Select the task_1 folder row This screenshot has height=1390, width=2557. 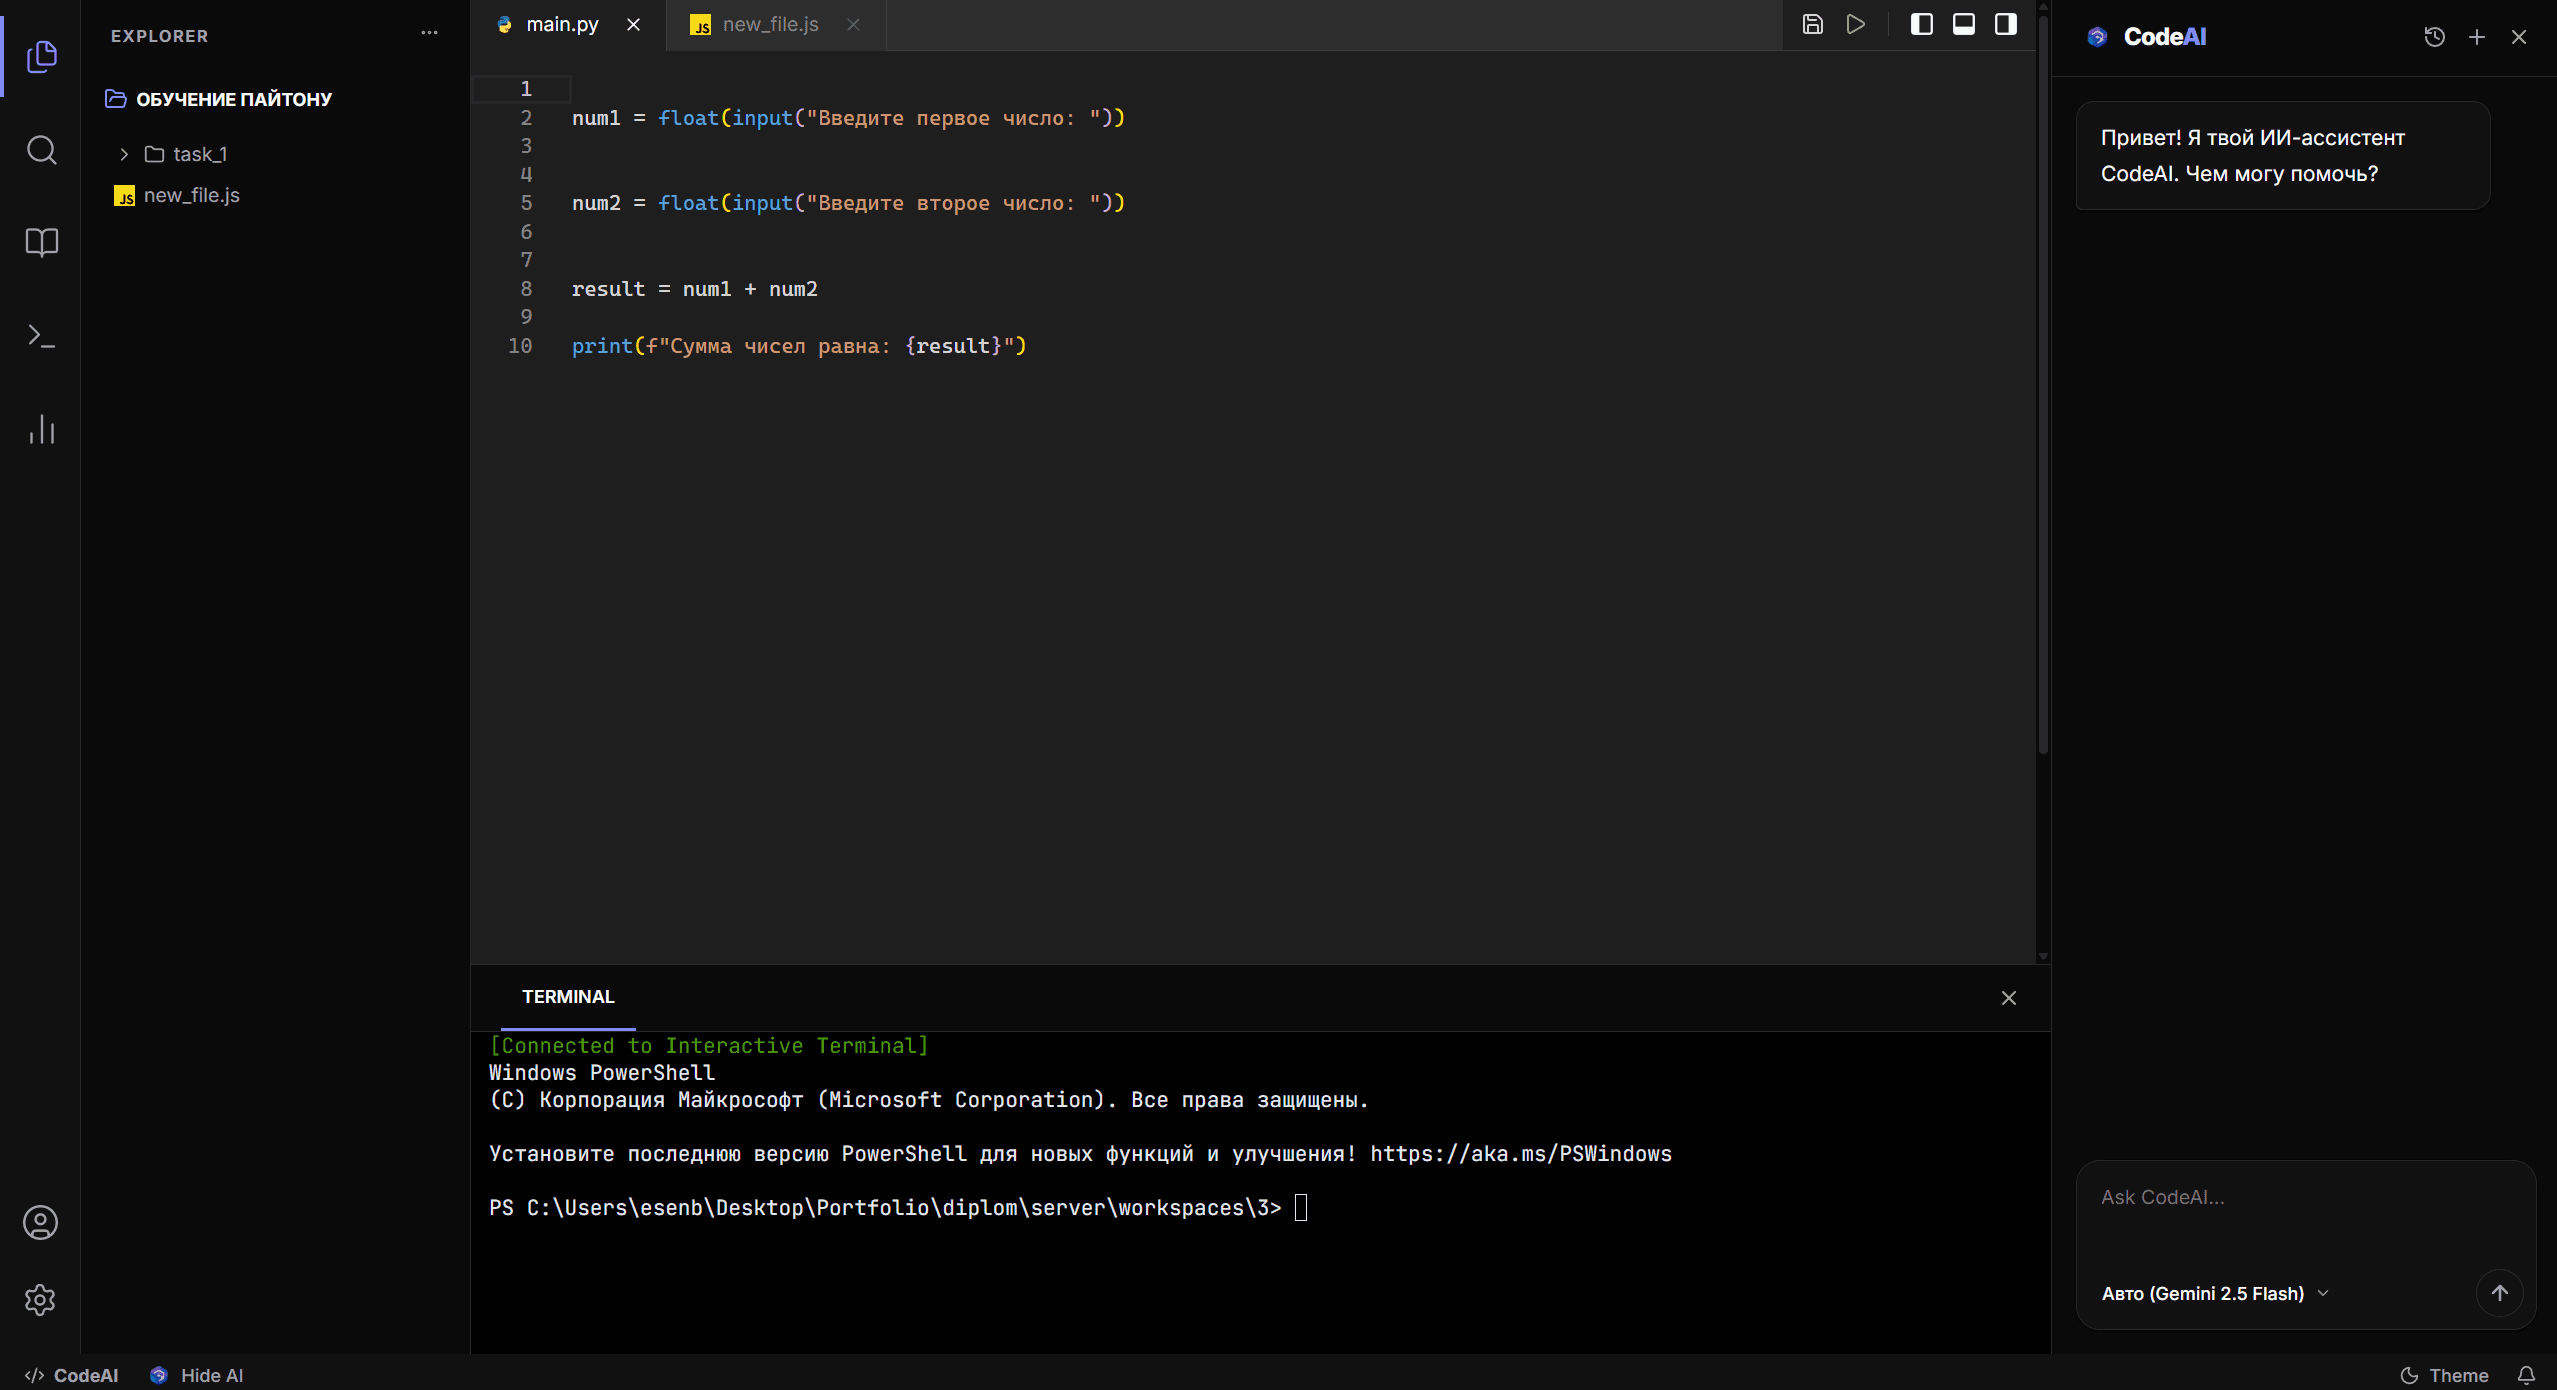275,154
